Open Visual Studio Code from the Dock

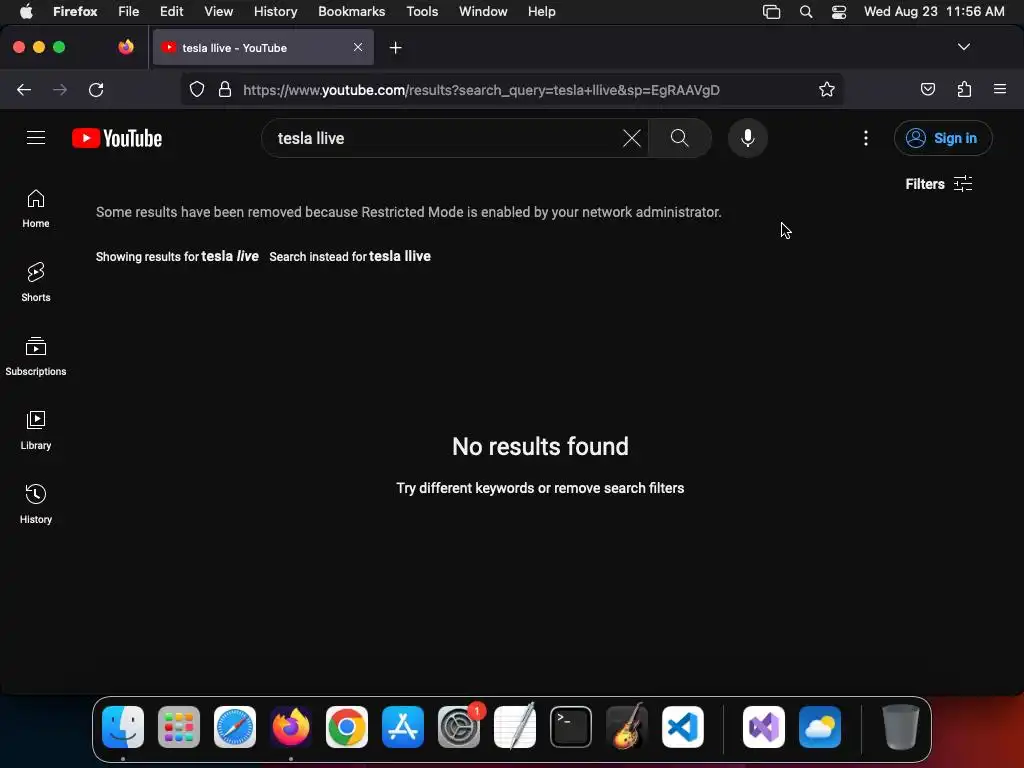click(683, 727)
